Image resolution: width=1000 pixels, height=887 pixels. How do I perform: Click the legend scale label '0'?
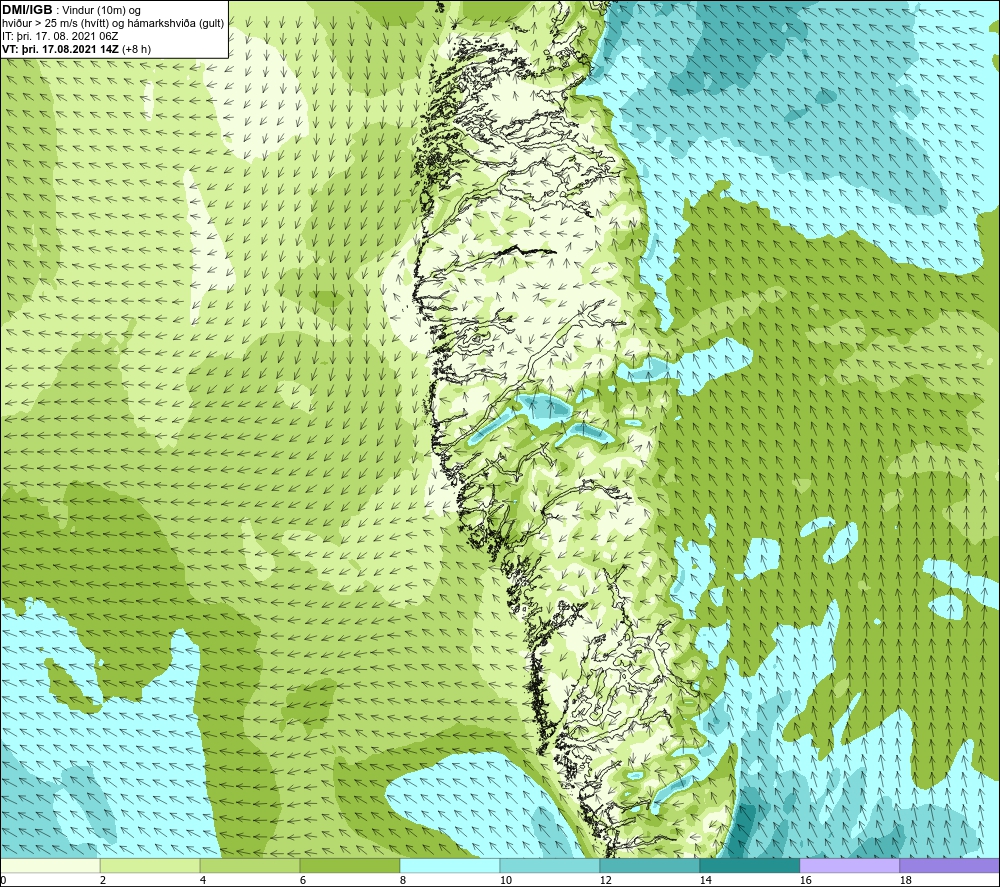click(x=3, y=880)
